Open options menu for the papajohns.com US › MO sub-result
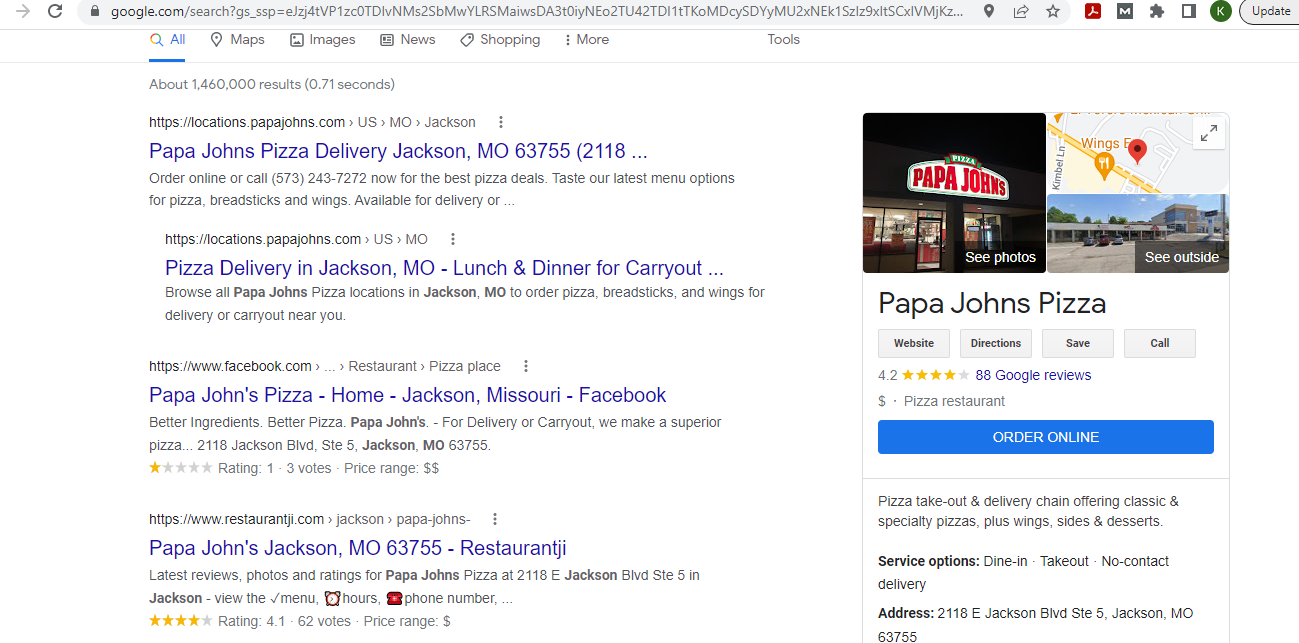Image resolution: width=1299 pixels, height=643 pixels. click(453, 239)
